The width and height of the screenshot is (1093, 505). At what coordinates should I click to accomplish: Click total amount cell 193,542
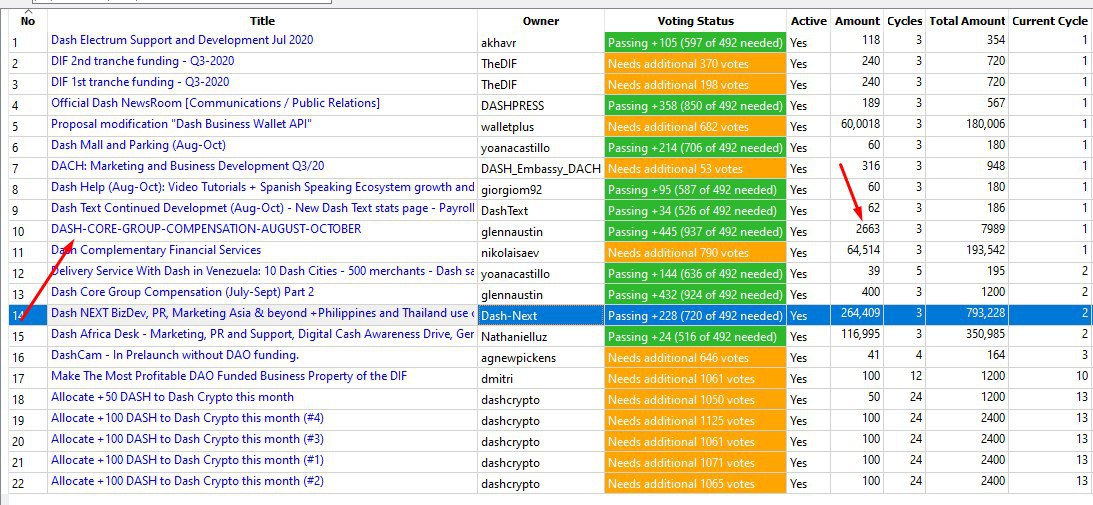click(x=967, y=252)
